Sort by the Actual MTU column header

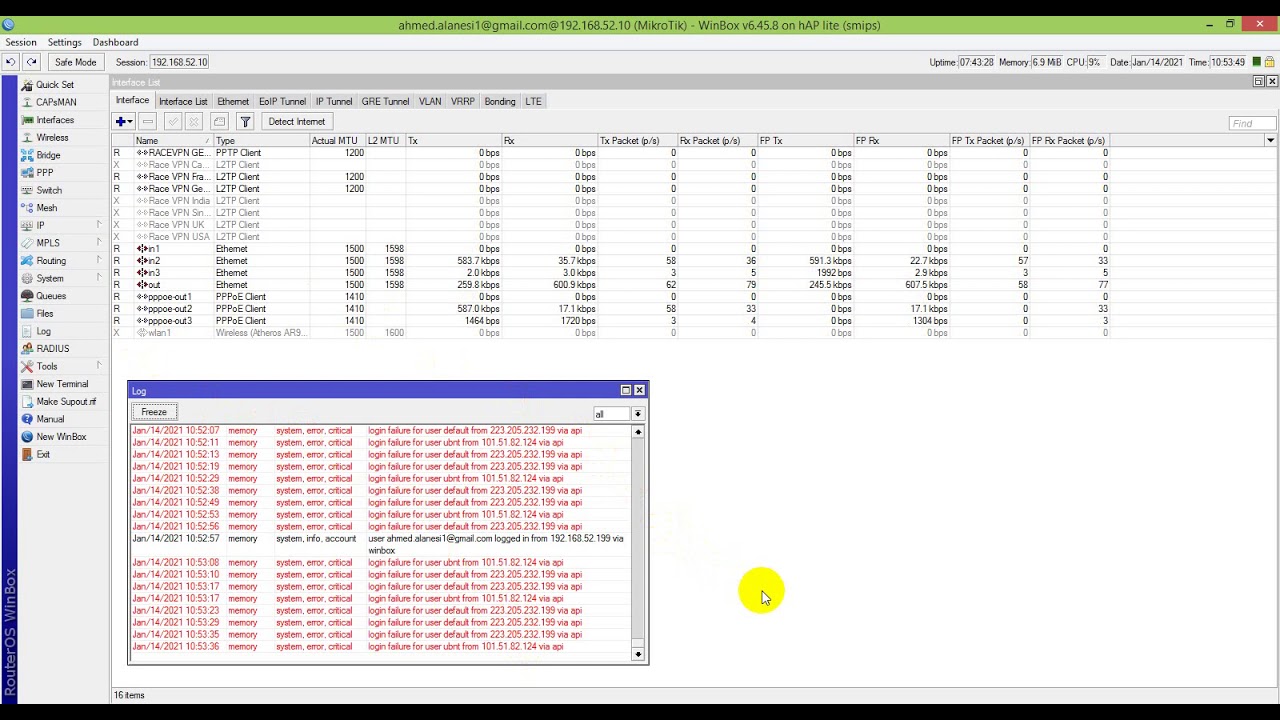click(337, 141)
